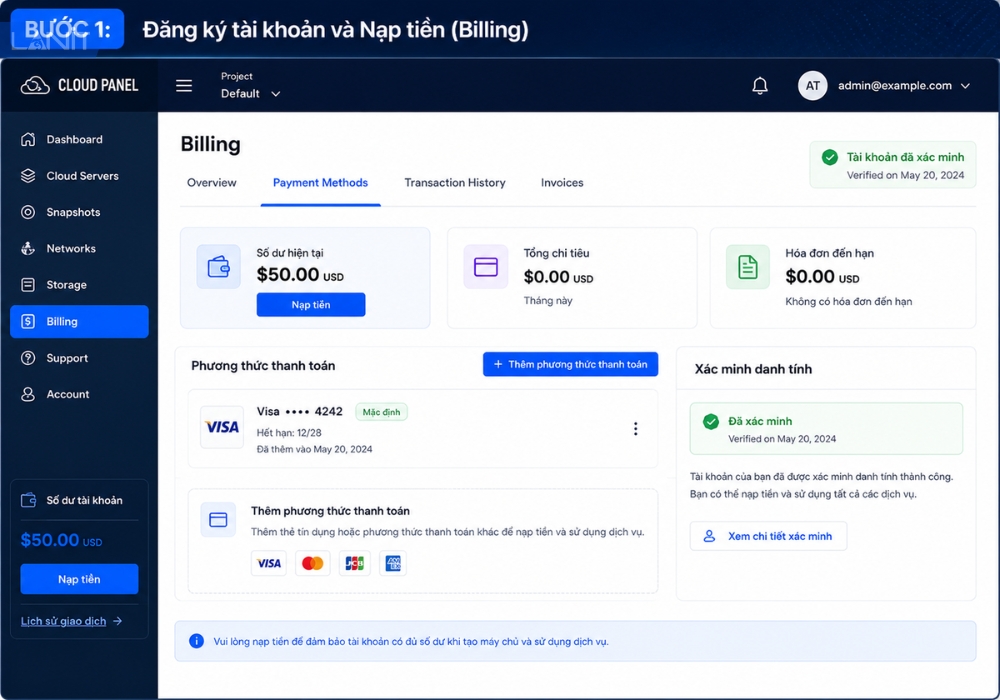Viewport: 1000px width, 700px height.
Task: Click Đã thêm vào May 20, 2024 text
Action: click(x=314, y=449)
